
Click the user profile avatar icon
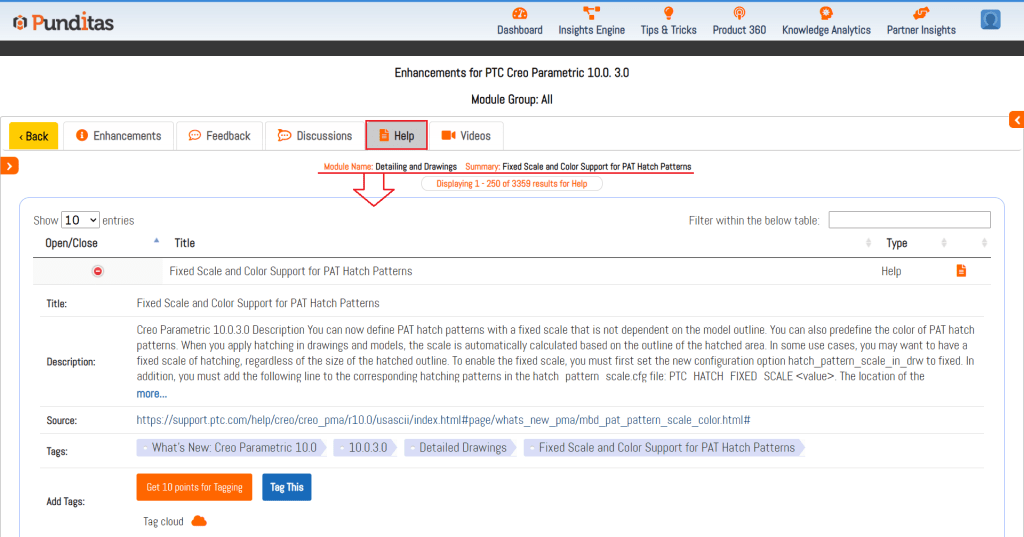coord(990,20)
